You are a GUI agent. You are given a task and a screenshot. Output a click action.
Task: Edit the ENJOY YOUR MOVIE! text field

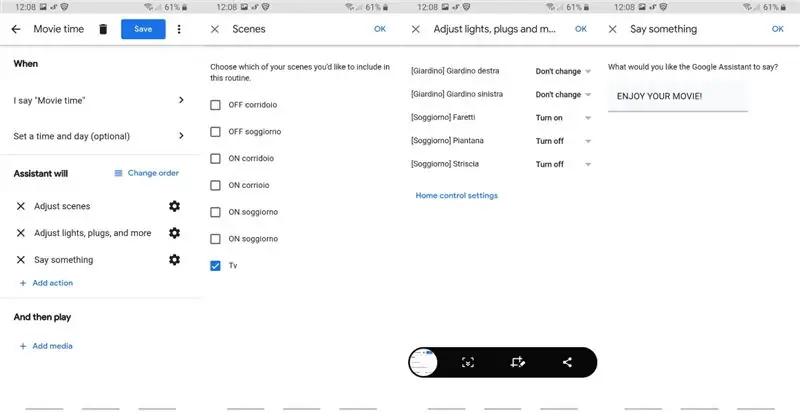[678, 96]
